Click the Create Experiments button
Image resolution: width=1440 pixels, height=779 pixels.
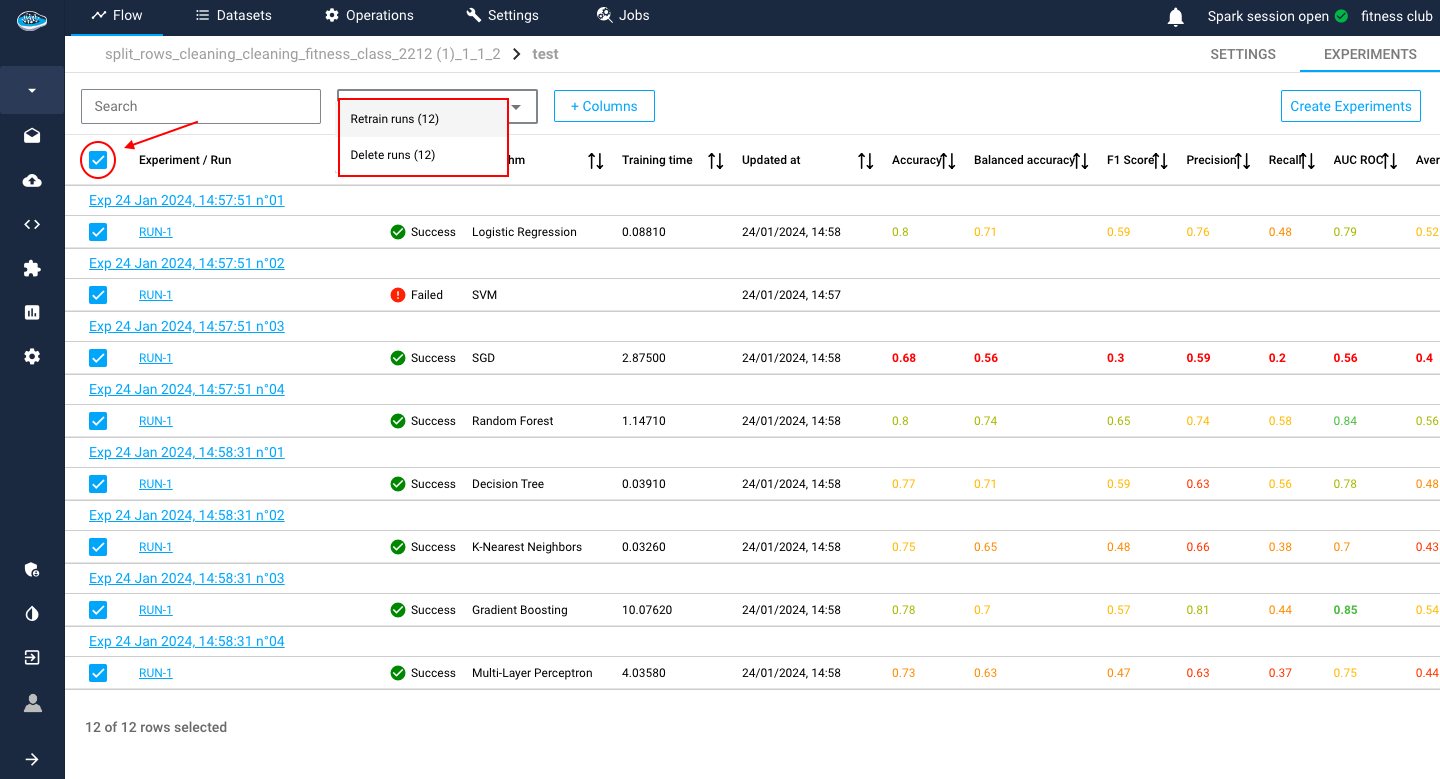1350,106
